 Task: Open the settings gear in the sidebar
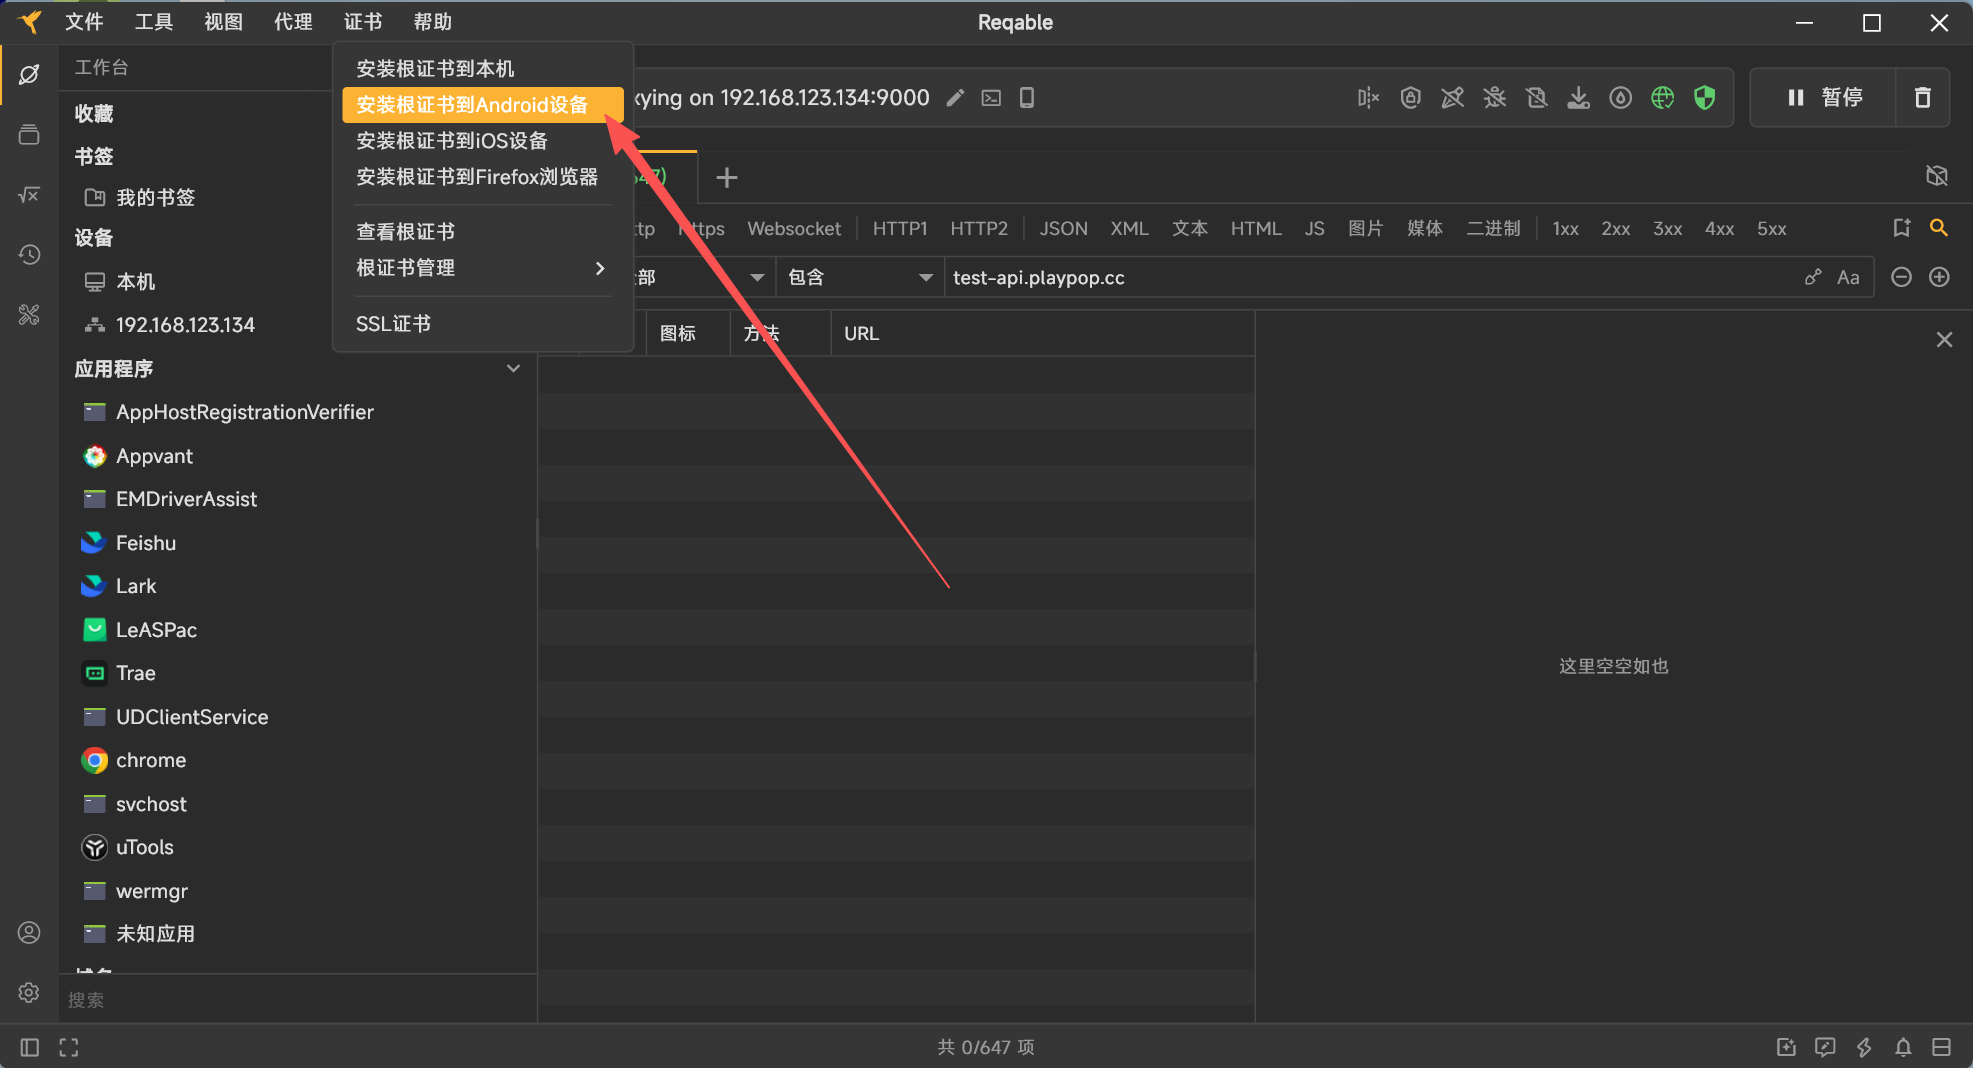tap(29, 992)
